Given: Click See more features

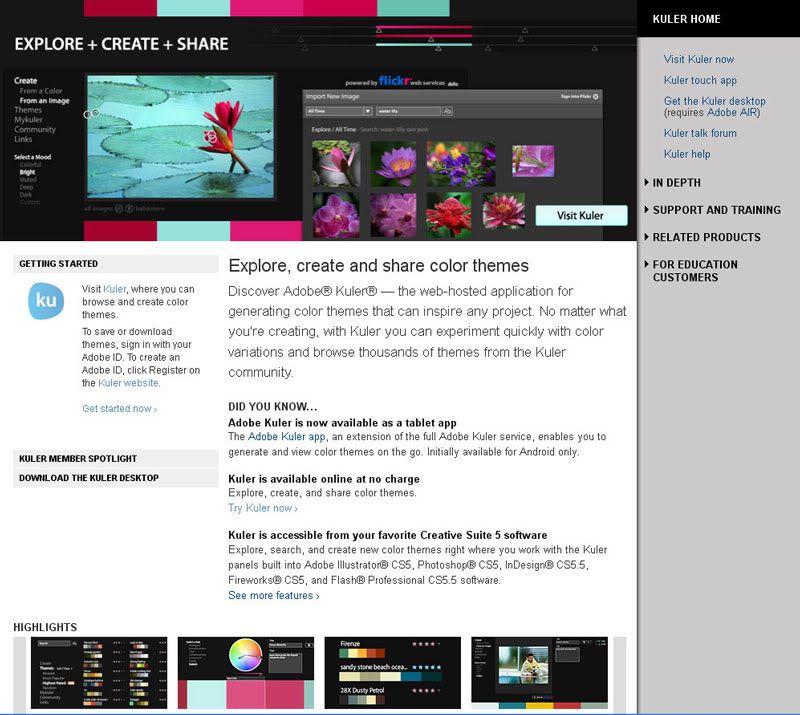Looking at the screenshot, I should coord(273,596).
